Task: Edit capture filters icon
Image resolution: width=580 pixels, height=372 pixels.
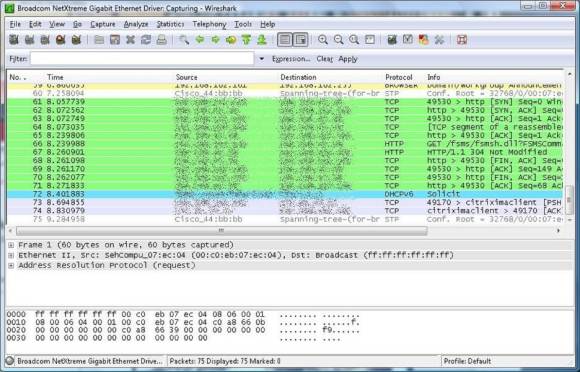Action: coord(392,40)
